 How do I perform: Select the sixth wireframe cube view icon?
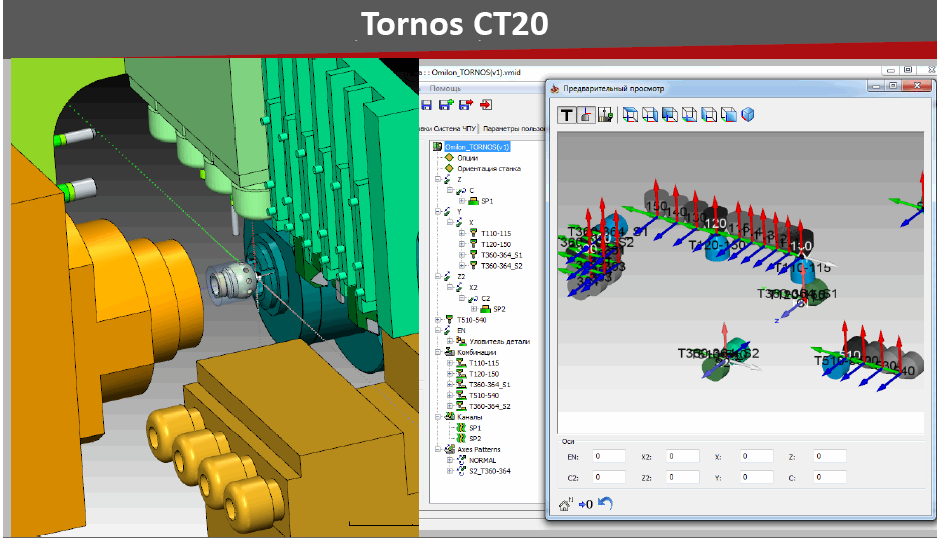click(728, 115)
